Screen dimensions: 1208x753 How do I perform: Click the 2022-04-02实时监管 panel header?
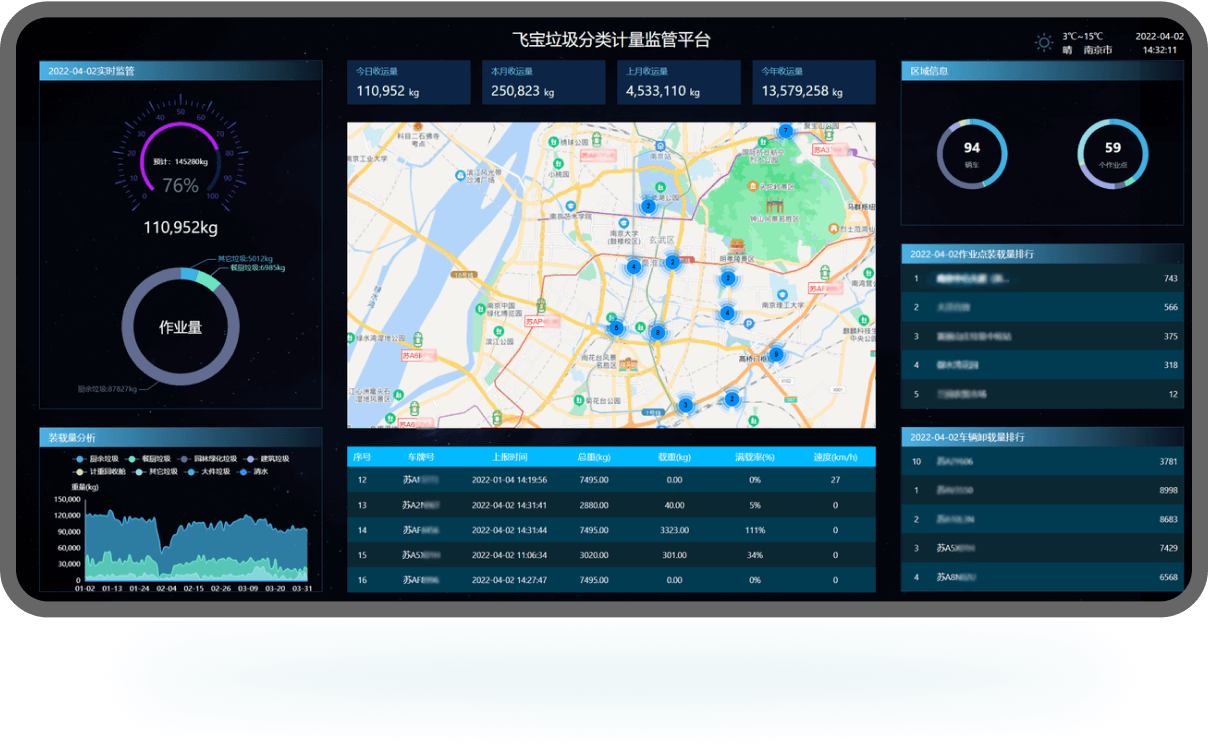[x=181, y=70]
